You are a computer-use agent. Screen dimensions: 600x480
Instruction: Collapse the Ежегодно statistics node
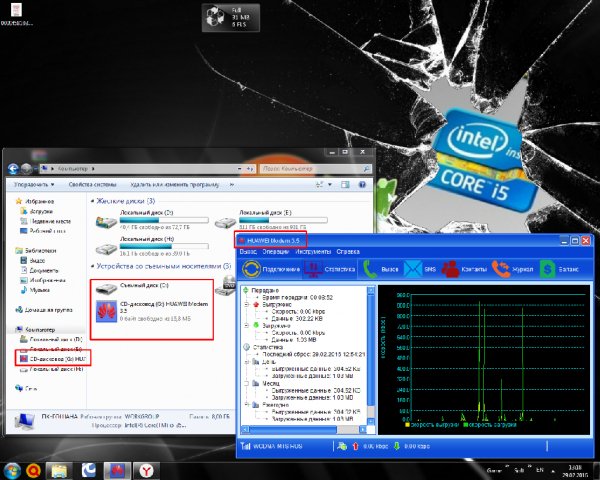[x=247, y=405]
